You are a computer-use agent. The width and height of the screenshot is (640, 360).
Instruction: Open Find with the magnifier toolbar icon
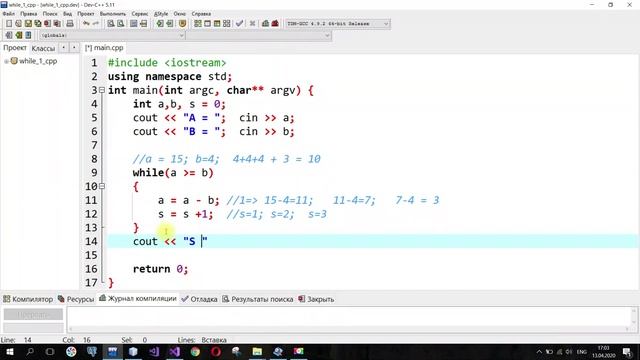(x=111, y=24)
